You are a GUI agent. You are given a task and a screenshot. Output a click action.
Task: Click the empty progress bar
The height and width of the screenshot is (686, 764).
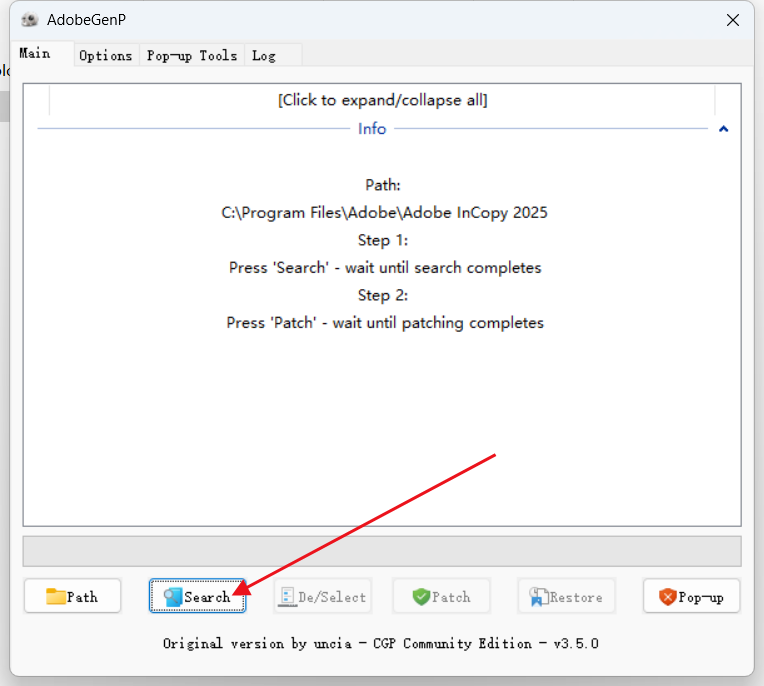[382, 551]
